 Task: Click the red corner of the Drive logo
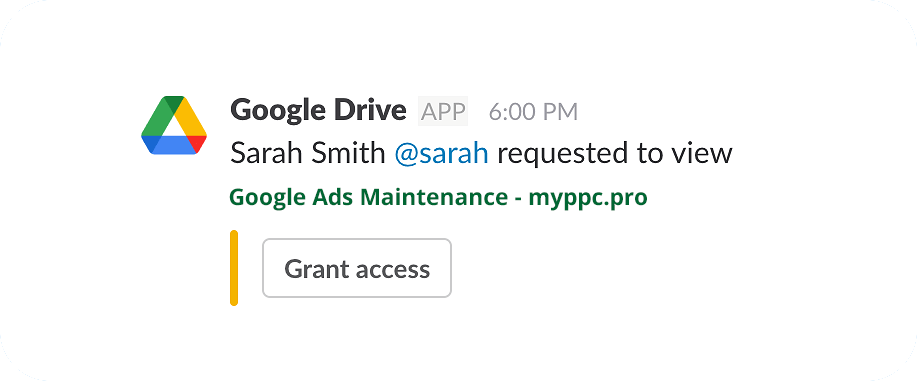click(199, 143)
